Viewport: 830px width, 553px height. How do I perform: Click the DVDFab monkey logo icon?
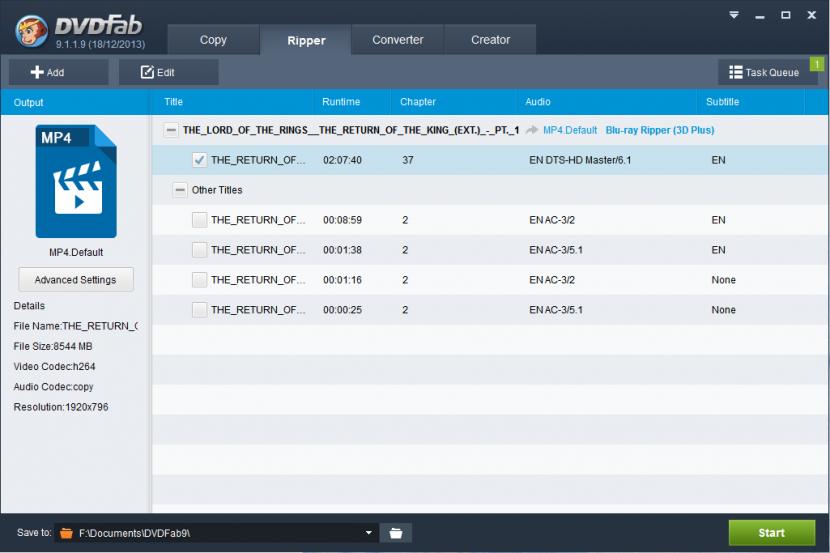point(32,29)
